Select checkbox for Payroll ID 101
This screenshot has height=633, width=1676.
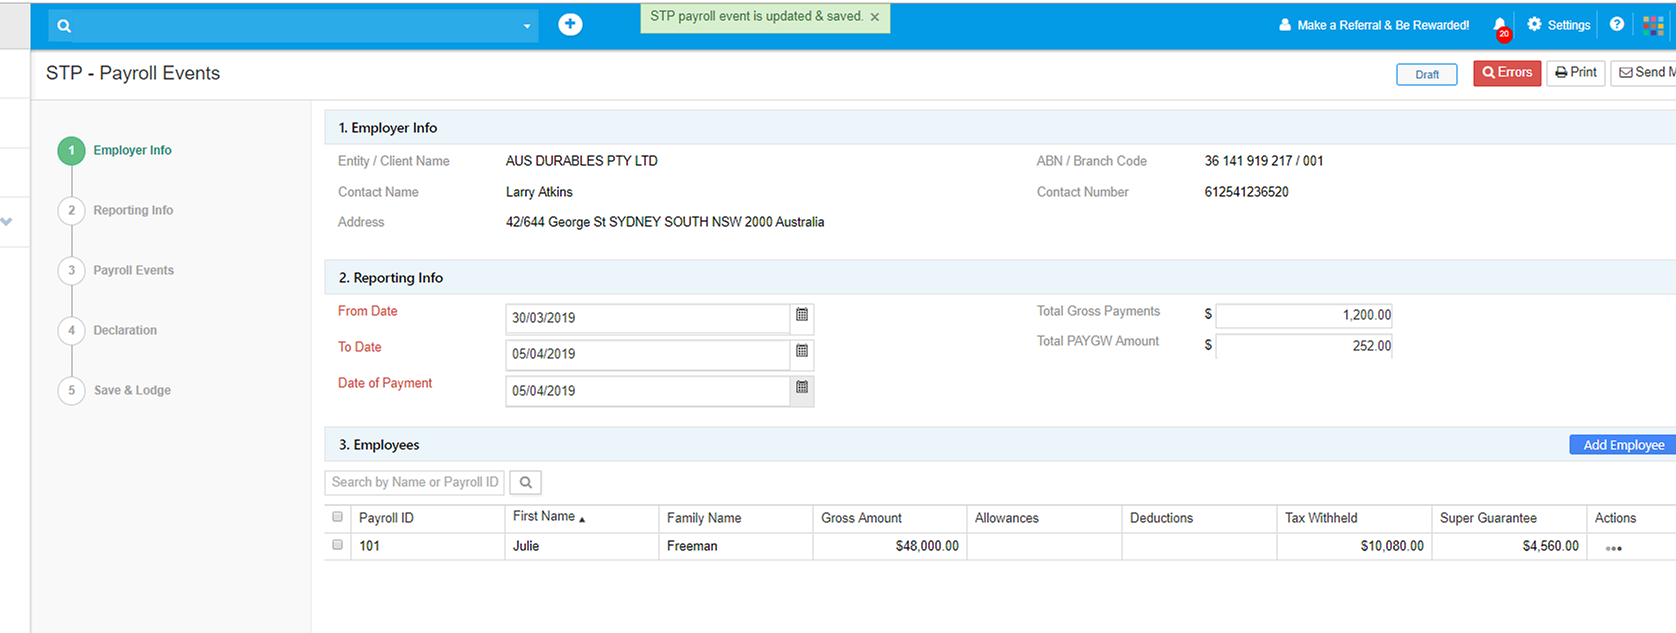tap(338, 545)
